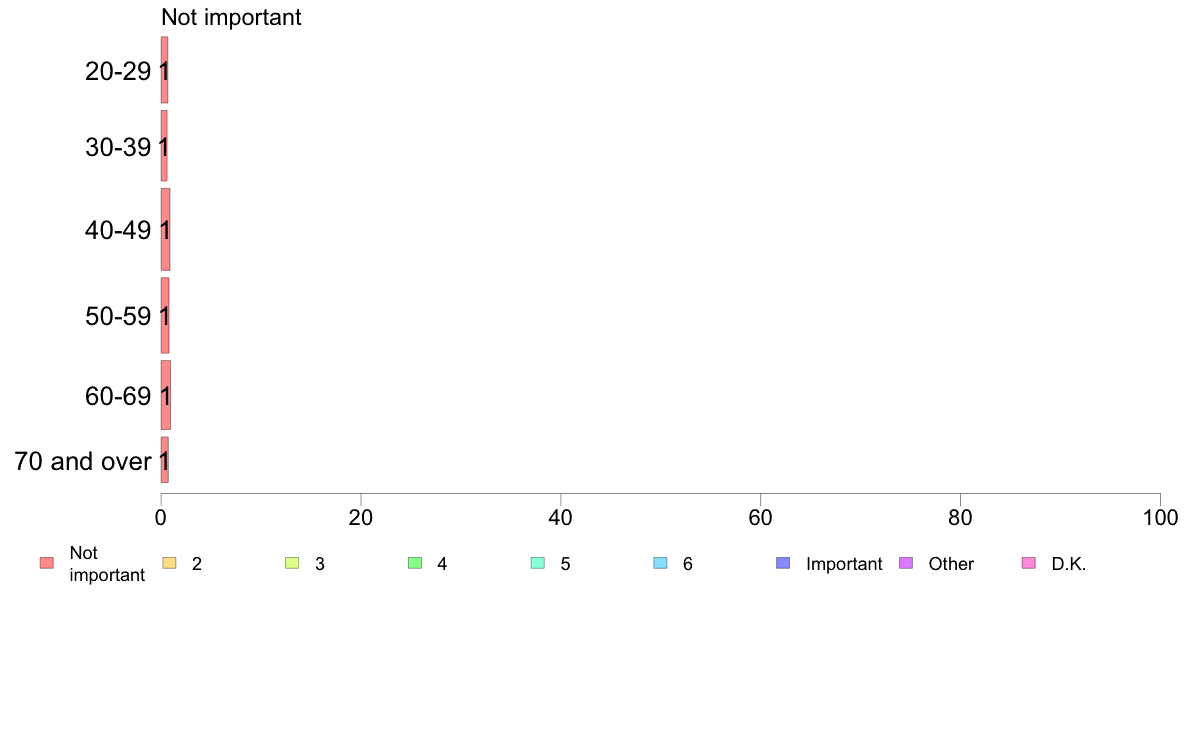Click the 70 and over row label
The image size is (1188, 736).
(x=83, y=461)
